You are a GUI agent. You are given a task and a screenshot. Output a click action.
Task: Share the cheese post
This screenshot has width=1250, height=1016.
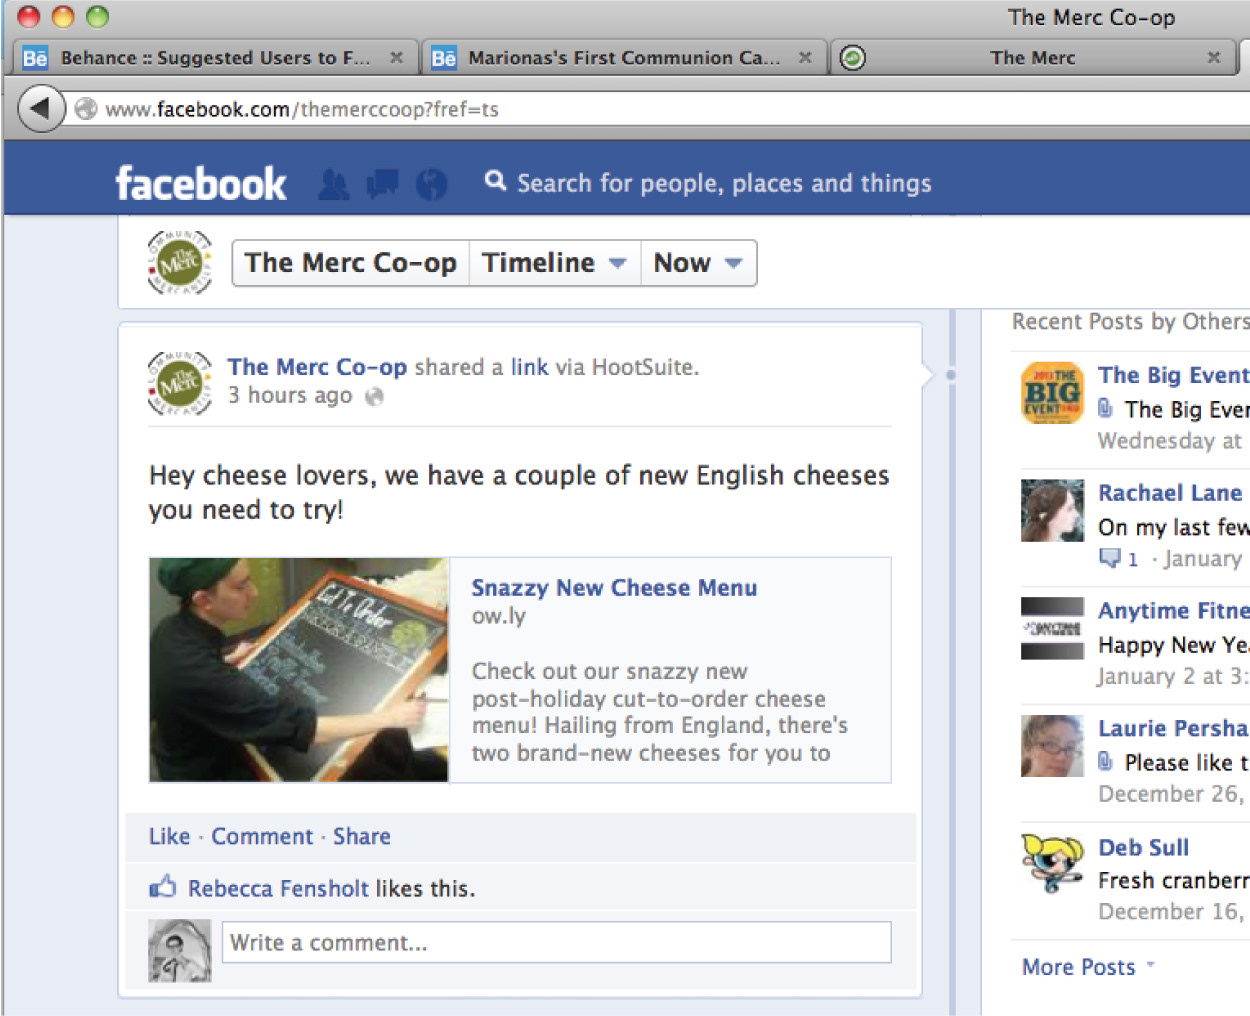coord(362,836)
